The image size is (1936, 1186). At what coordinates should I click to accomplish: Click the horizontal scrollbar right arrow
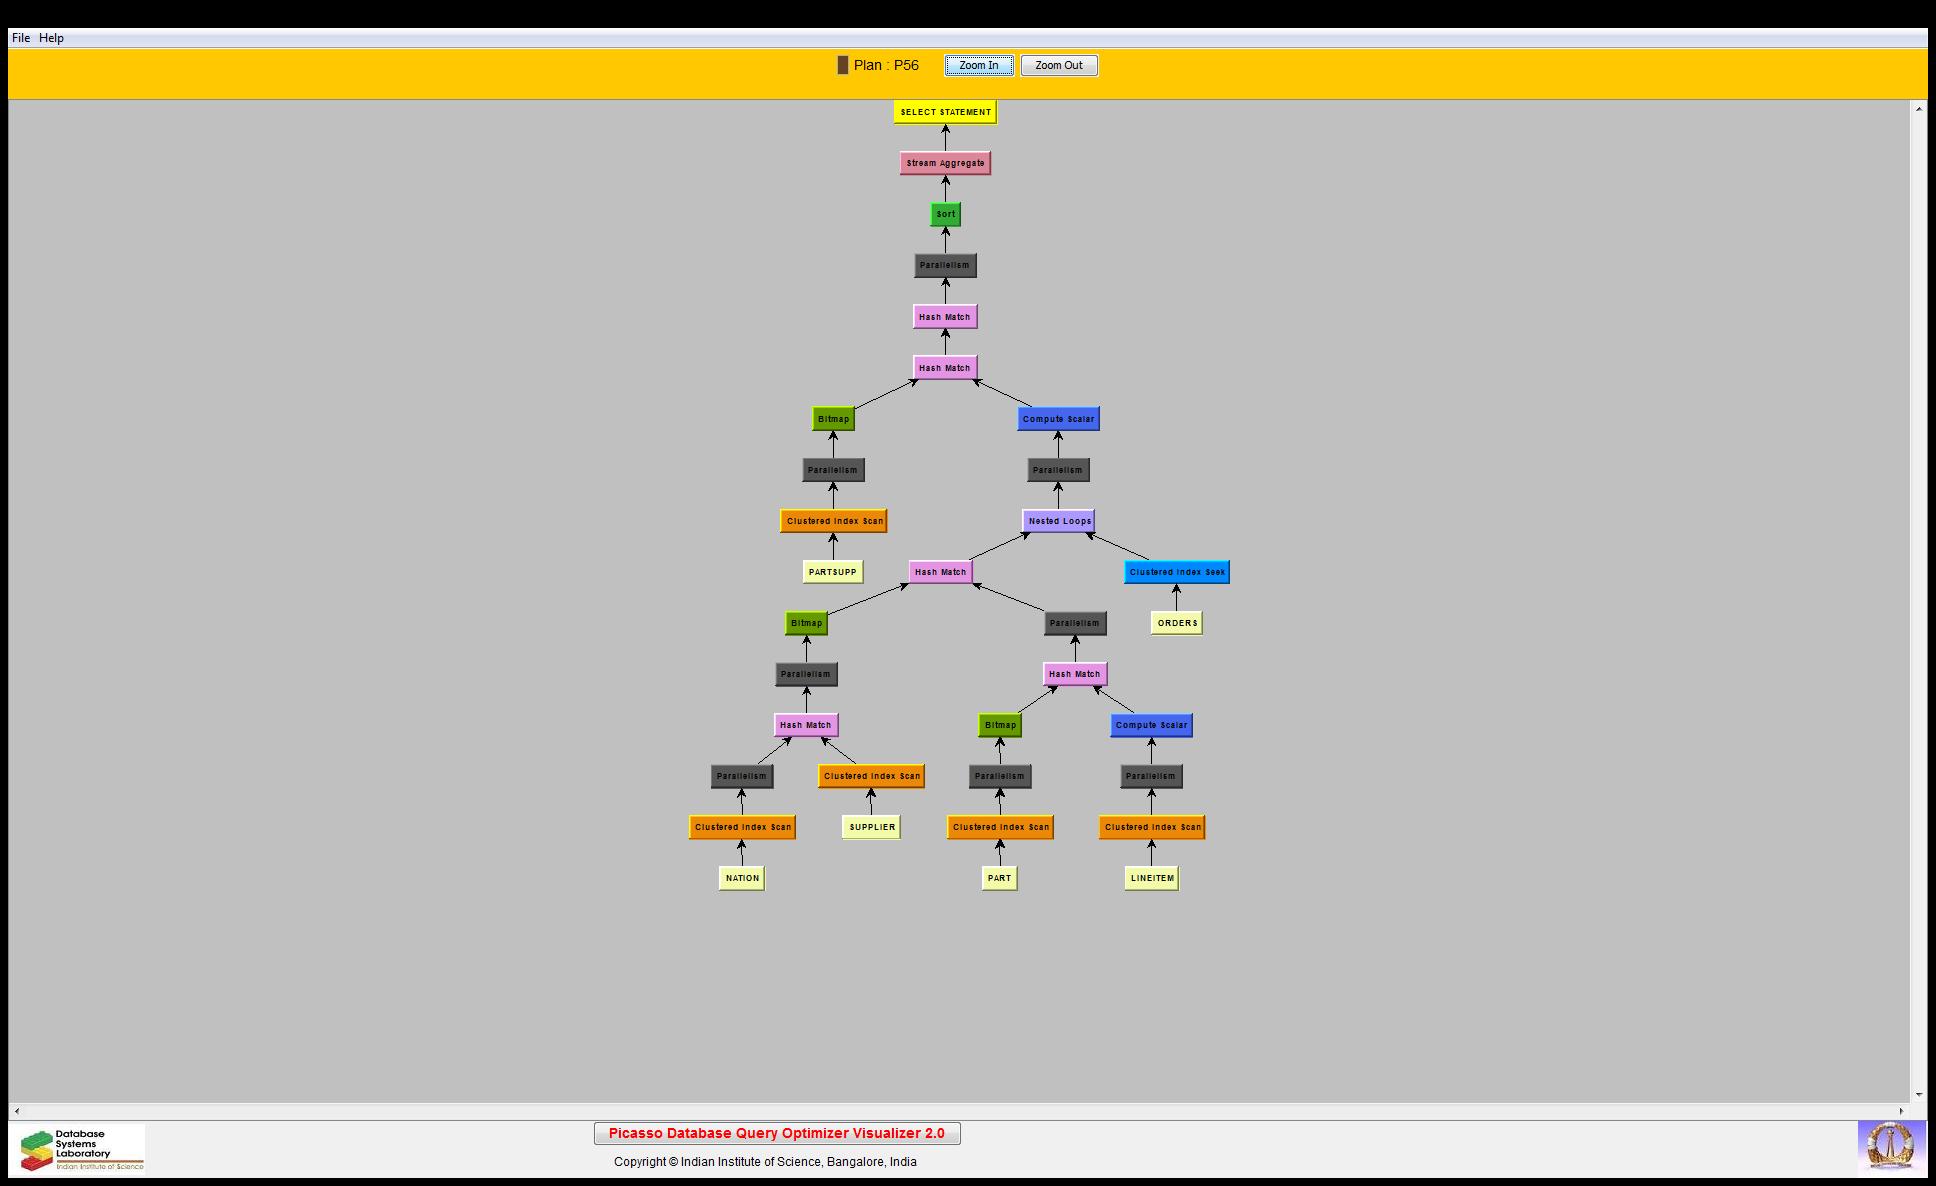pos(1902,1111)
